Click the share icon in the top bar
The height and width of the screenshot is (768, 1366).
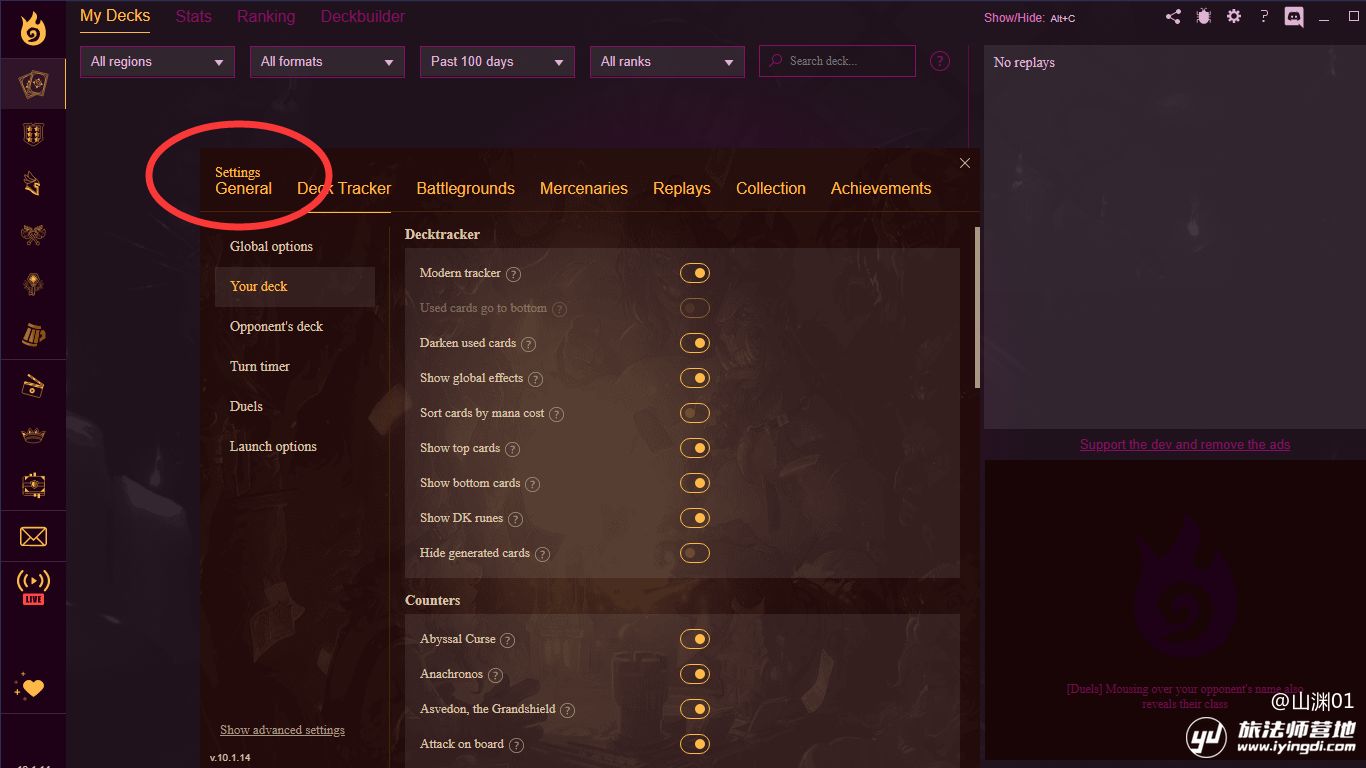tap(1173, 16)
